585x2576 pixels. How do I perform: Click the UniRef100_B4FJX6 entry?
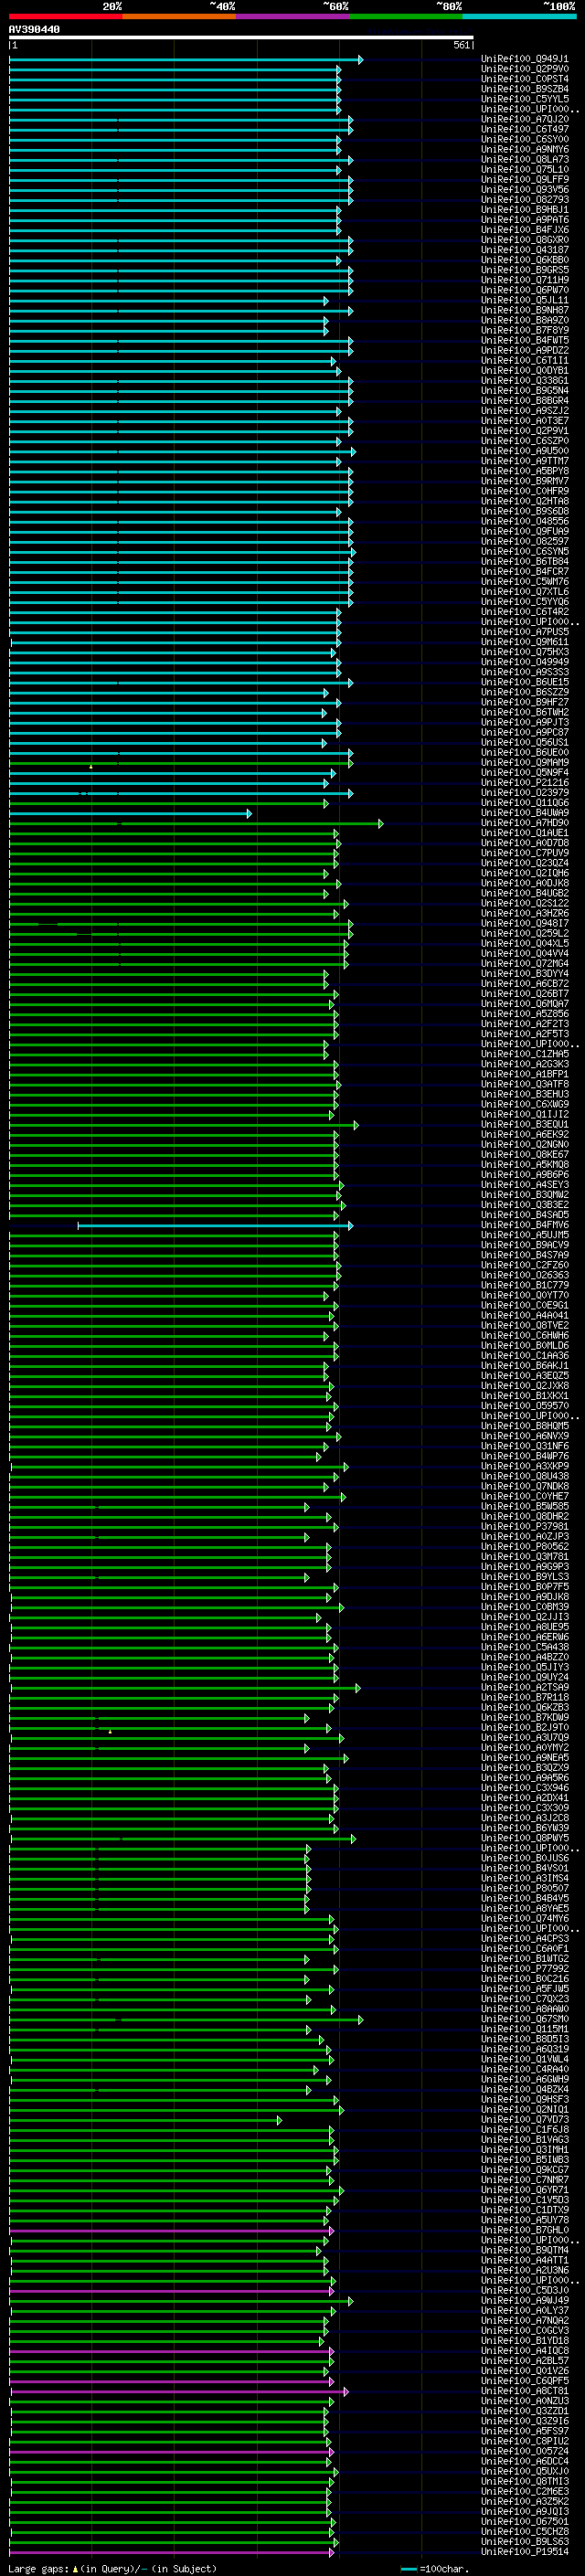pyautogui.click(x=525, y=230)
